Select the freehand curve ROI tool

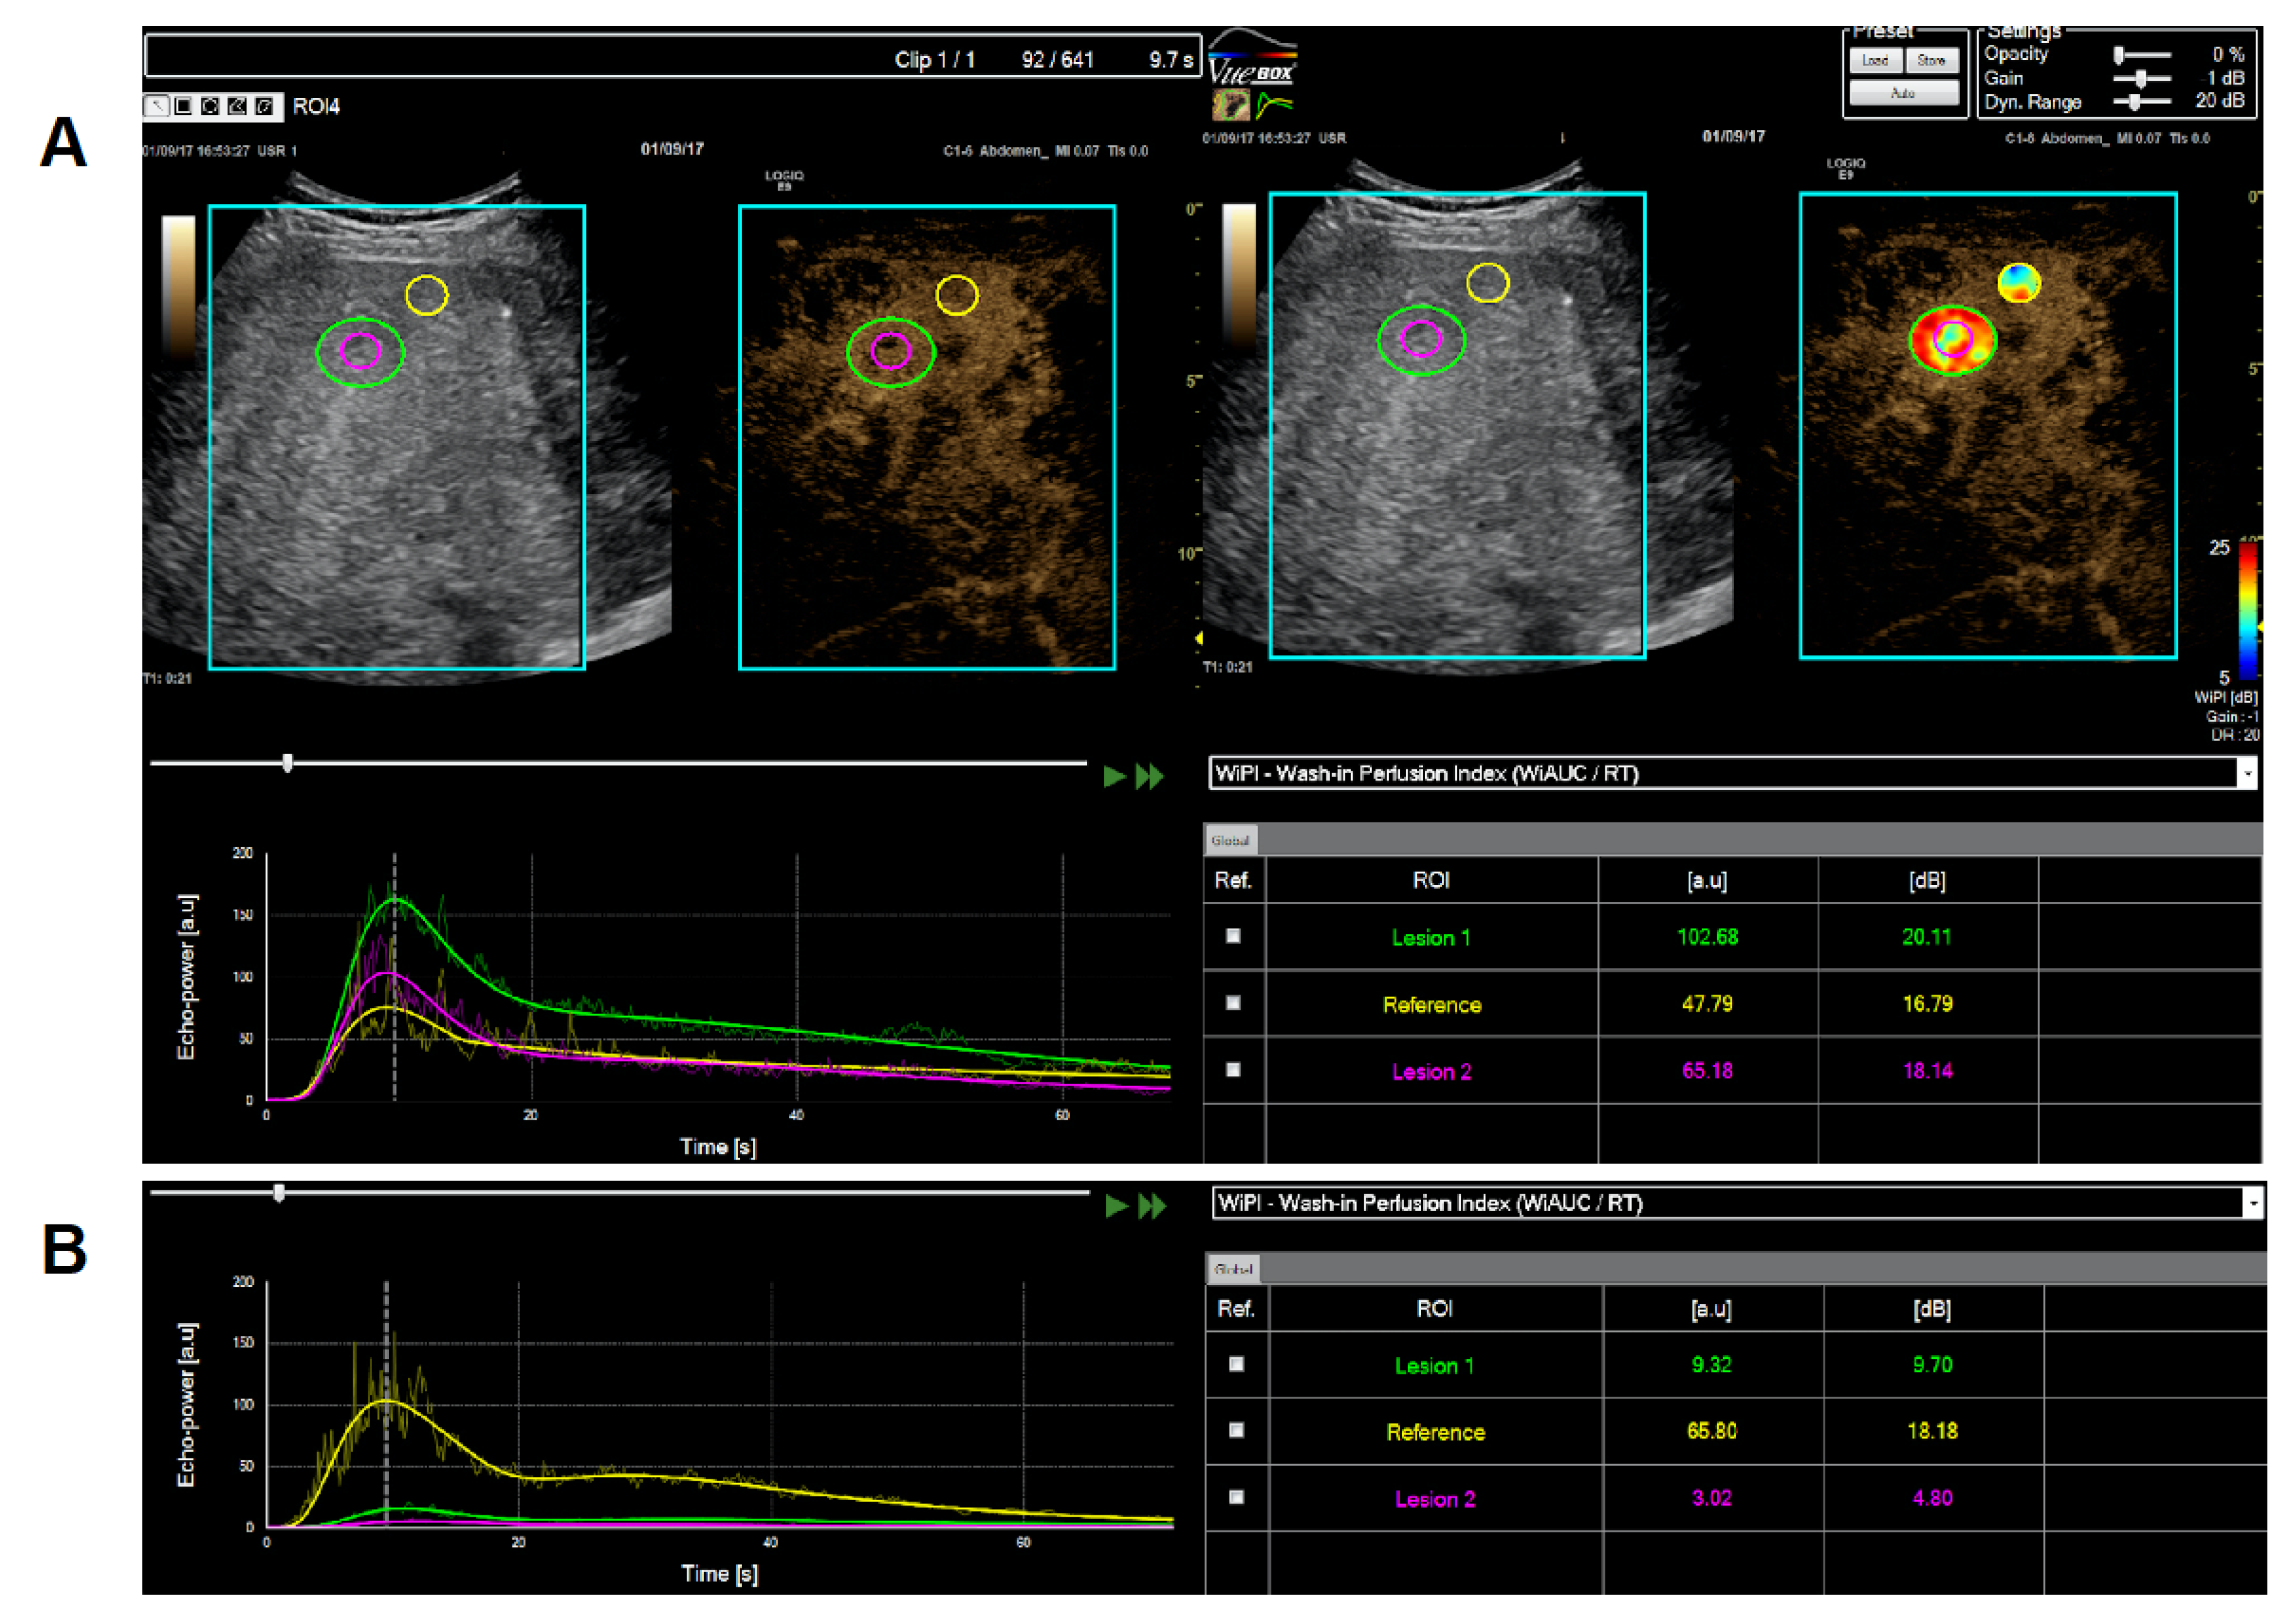[x=264, y=106]
